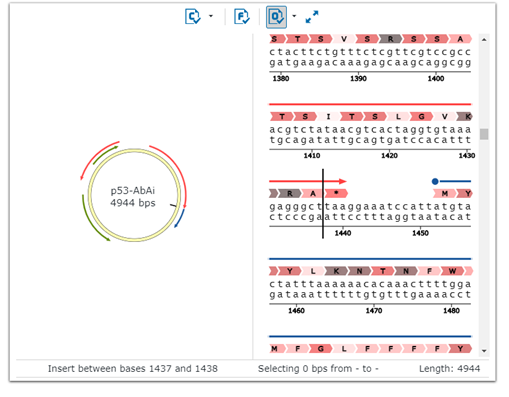Viewport: 509px width, 397px height.
Task: Click the scroll down arrow of sequence view
Action: (484, 350)
